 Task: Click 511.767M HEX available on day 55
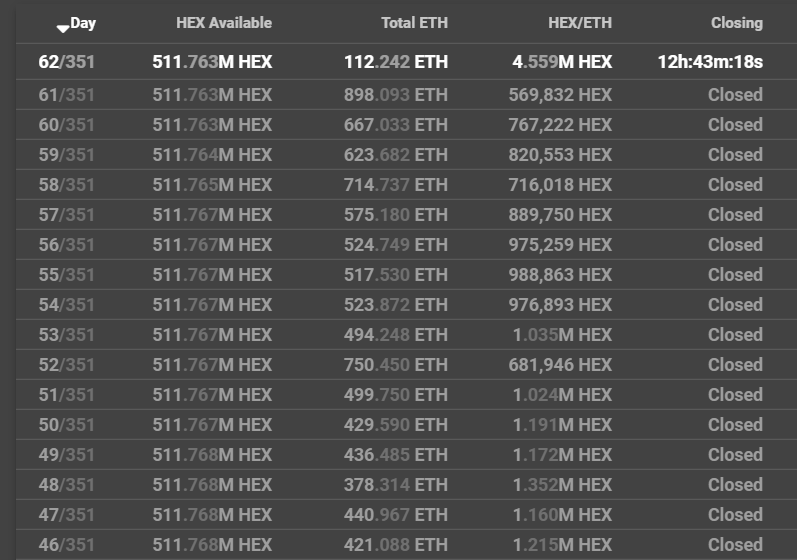(x=212, y=274)
